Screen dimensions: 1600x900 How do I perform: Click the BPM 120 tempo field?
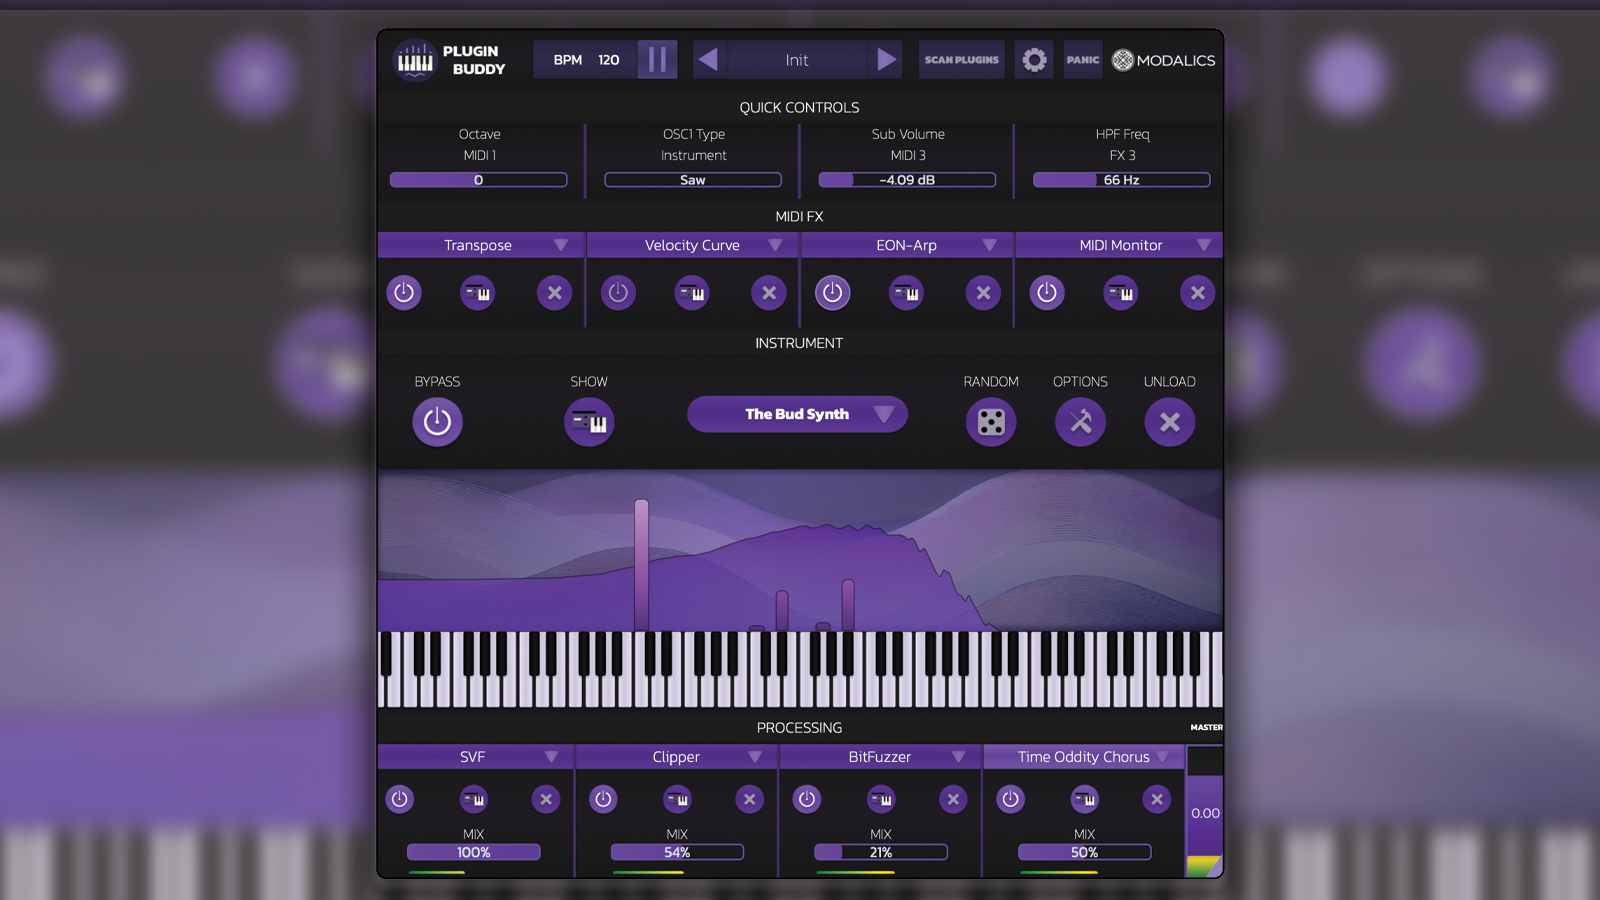click(x=586, y=60)
